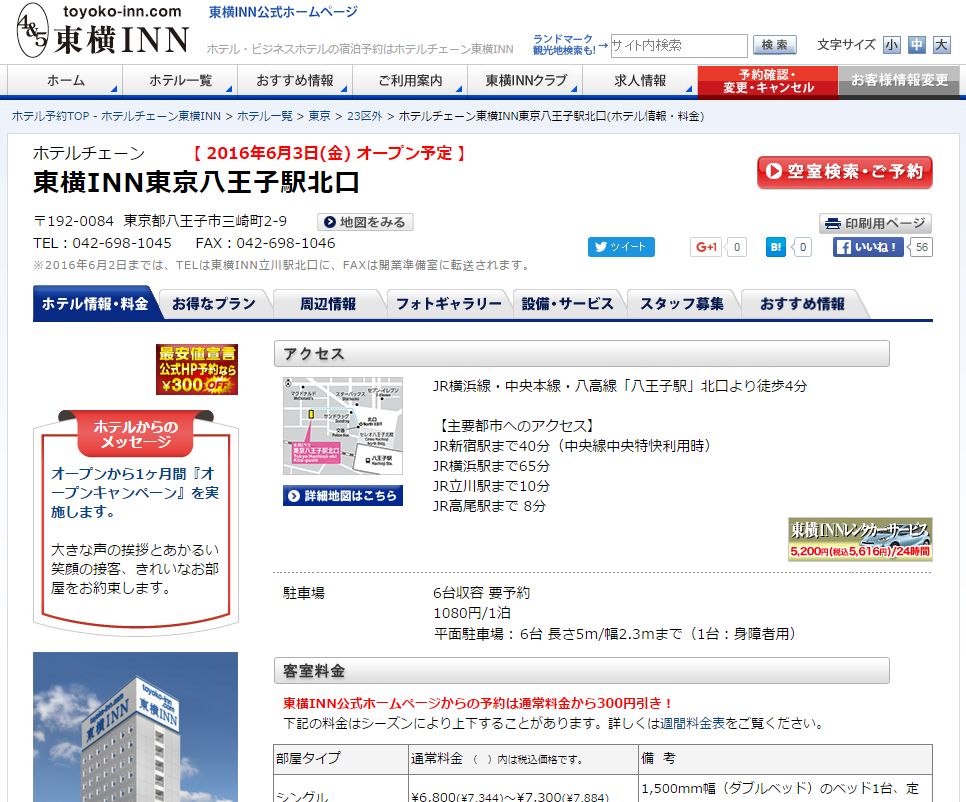Screen dimensions: 966x802
Task: Select large 大 font size
Action: (941, 45)
